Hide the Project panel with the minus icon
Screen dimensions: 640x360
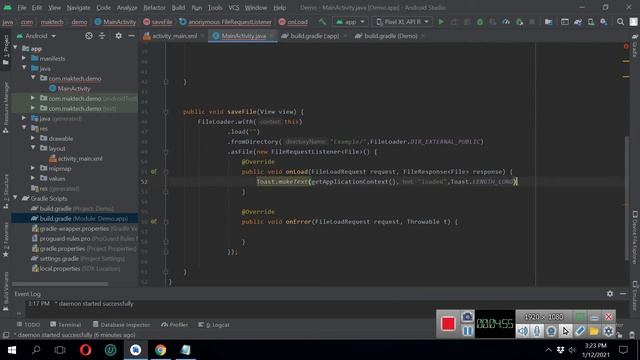tap(131, 36)
